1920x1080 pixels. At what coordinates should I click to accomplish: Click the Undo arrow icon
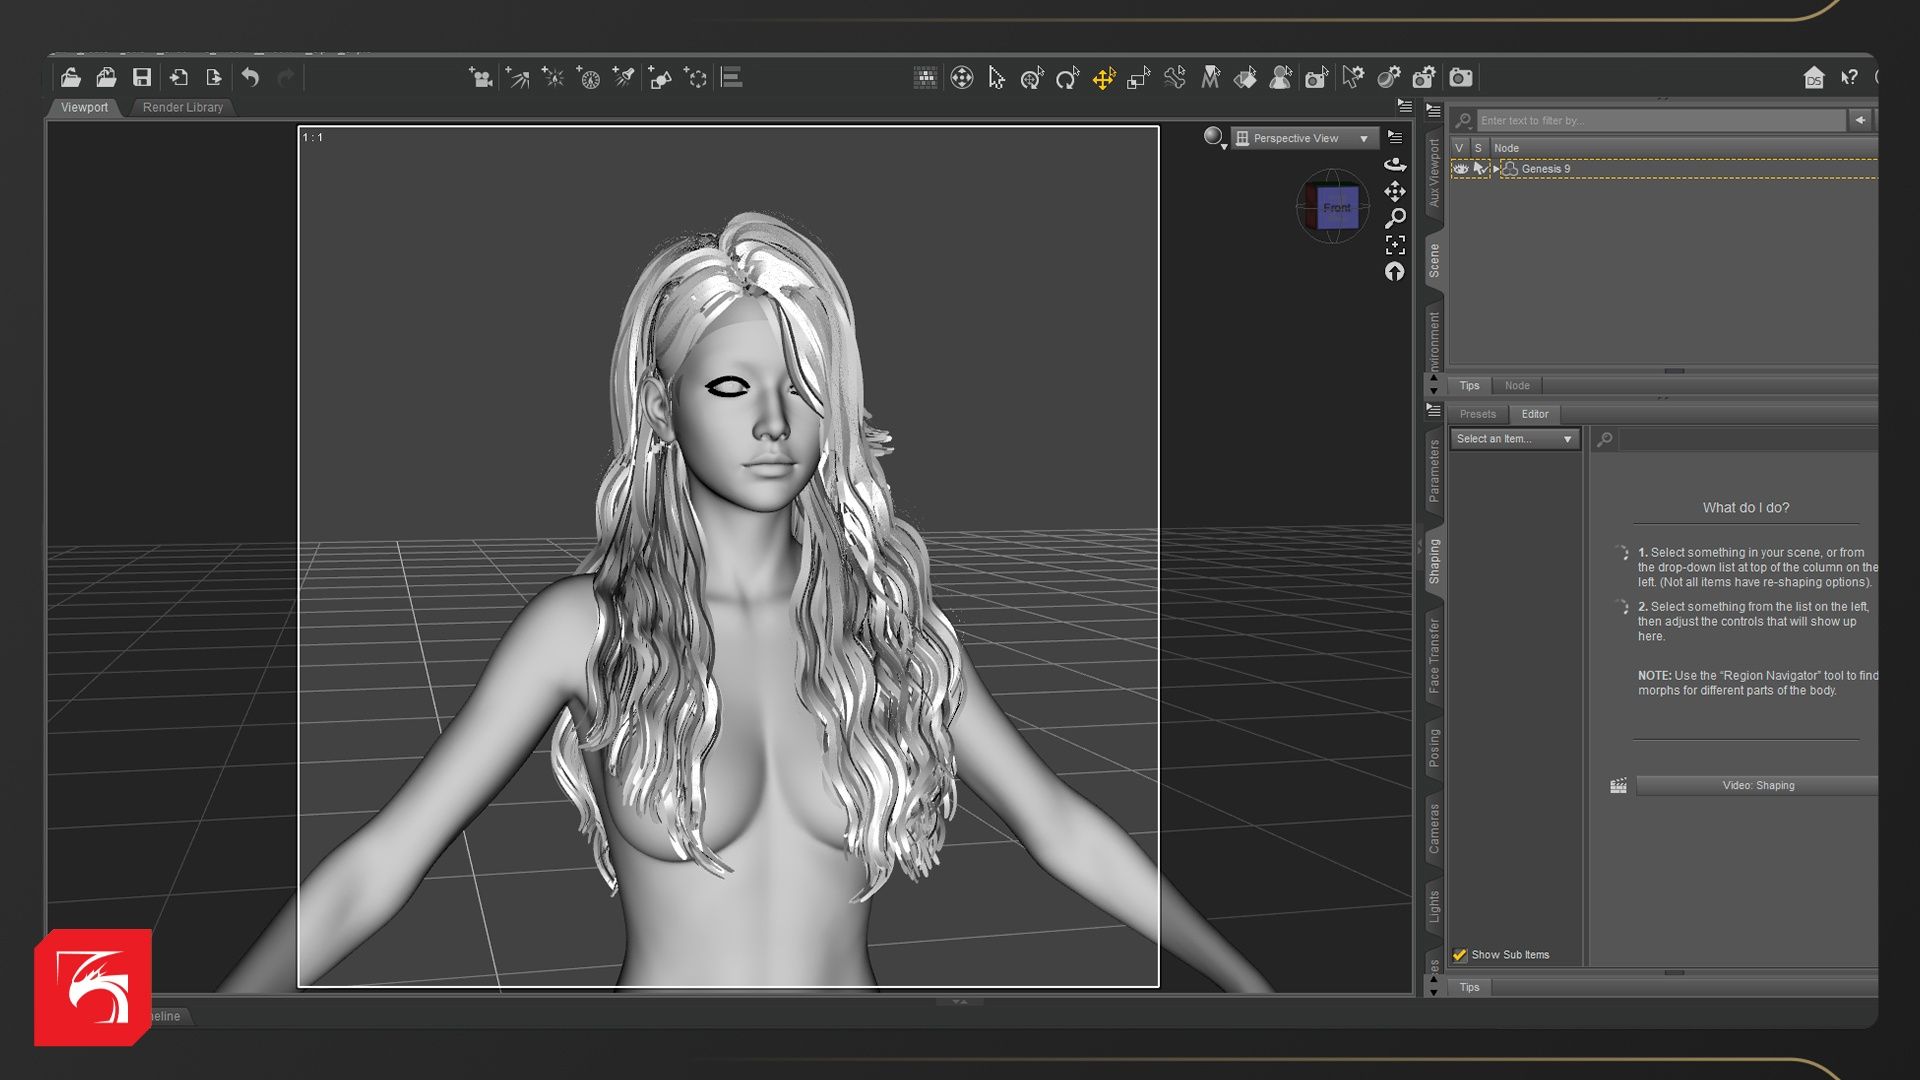click(250, 78)
